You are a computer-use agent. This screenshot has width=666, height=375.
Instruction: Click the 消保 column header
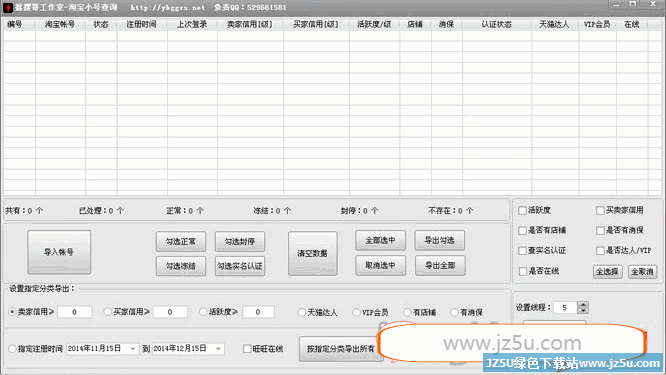point(446,24)
